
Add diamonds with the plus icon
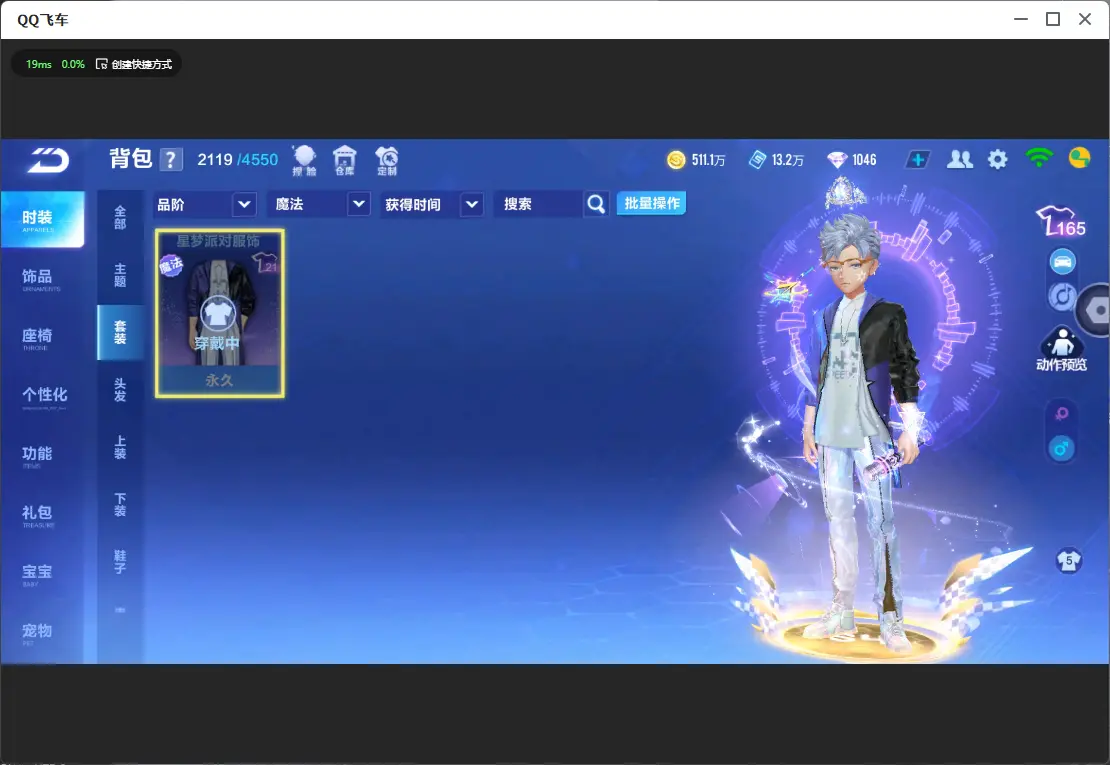click(x=917, y=160)
